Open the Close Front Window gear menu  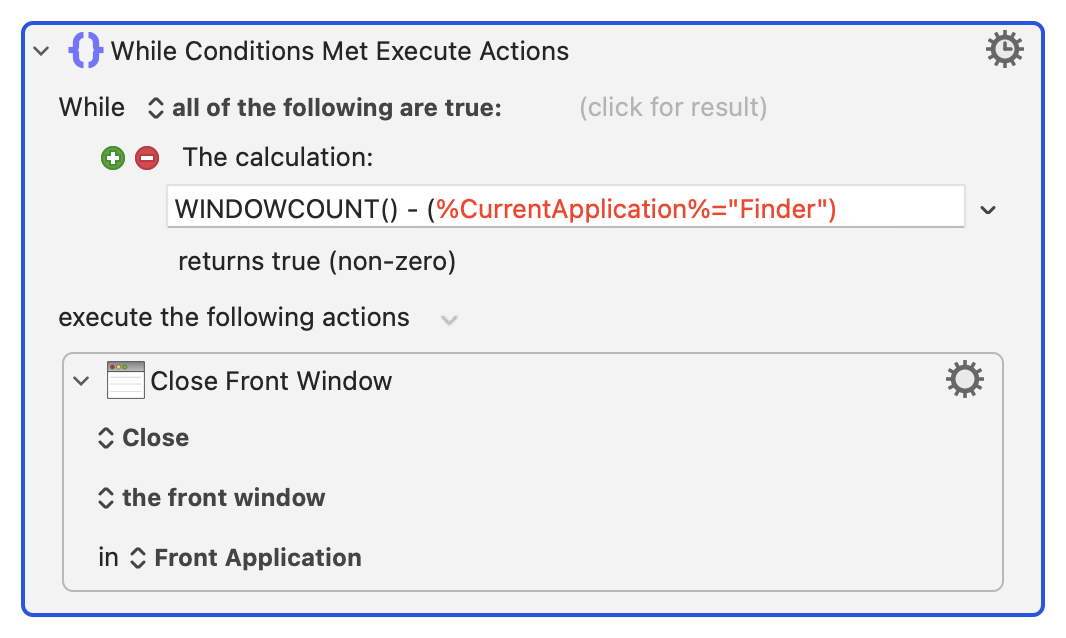coord(964,380)
